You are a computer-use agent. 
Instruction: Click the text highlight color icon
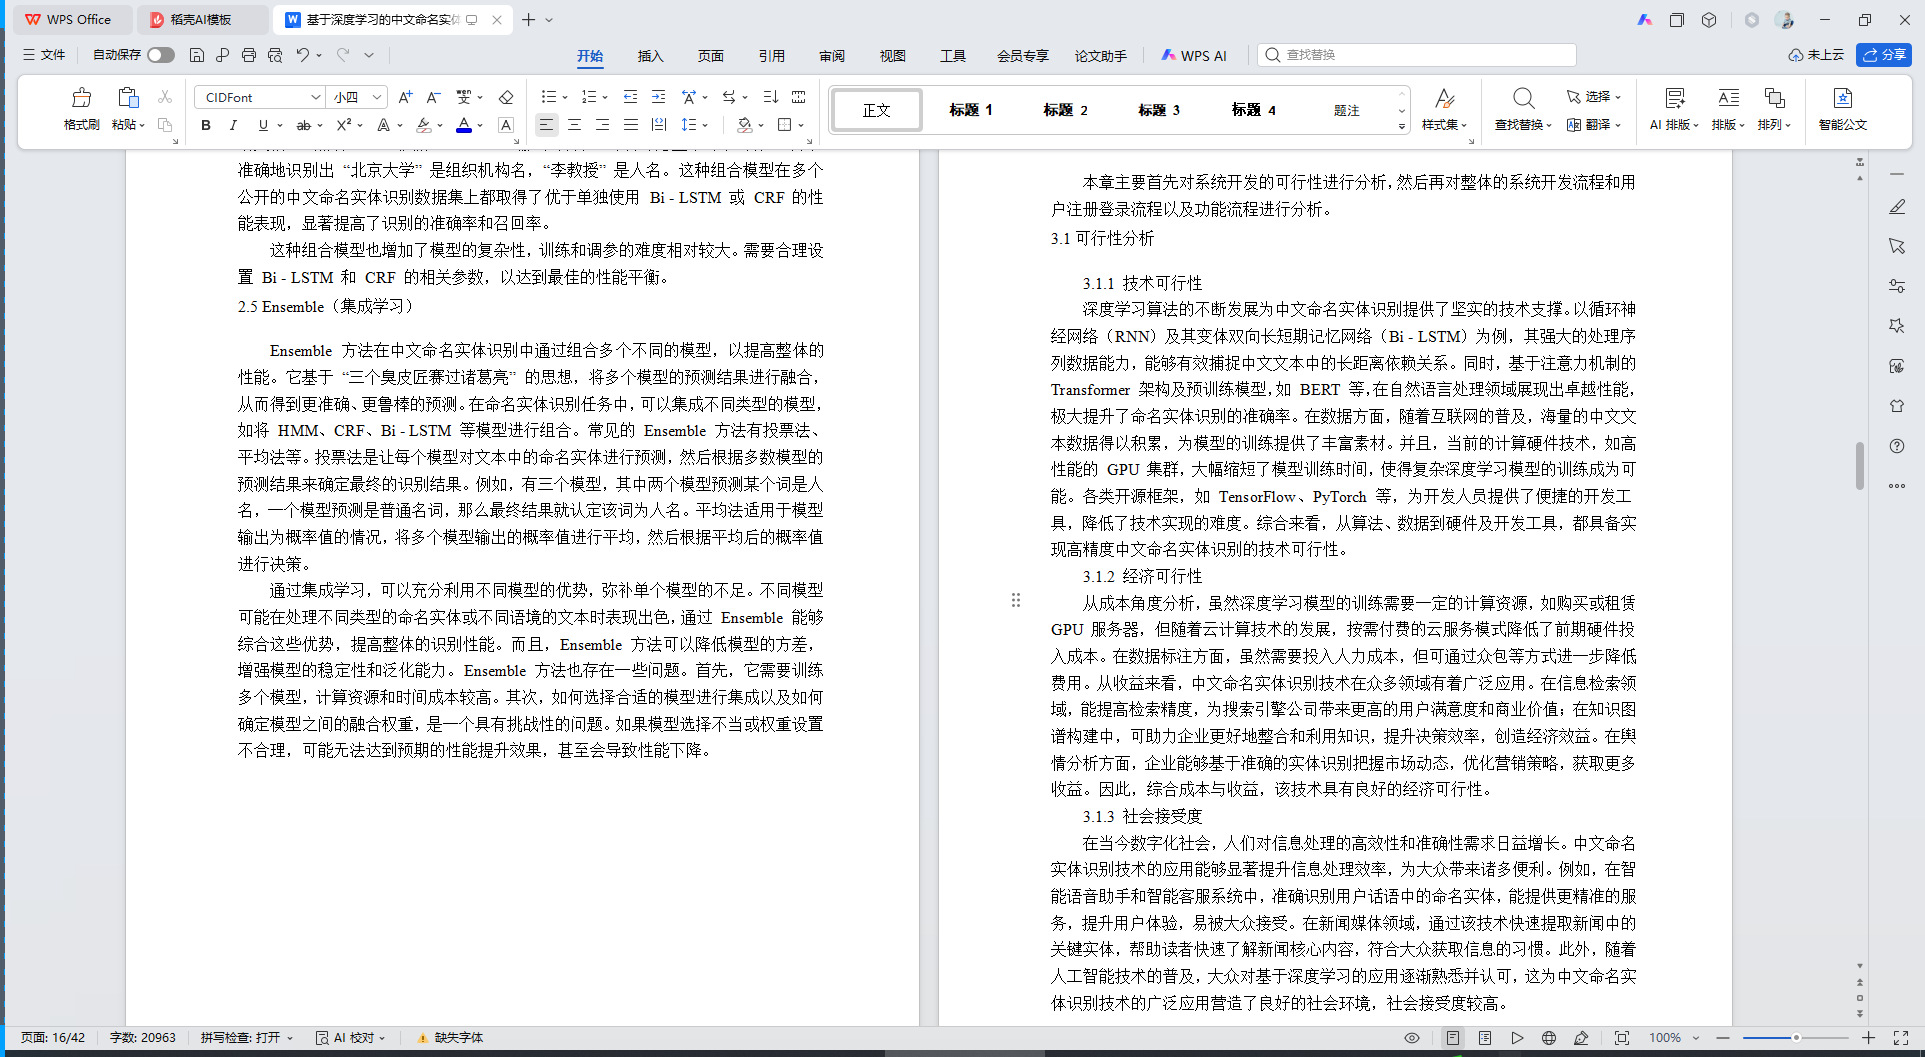click(x=424, y=125)
